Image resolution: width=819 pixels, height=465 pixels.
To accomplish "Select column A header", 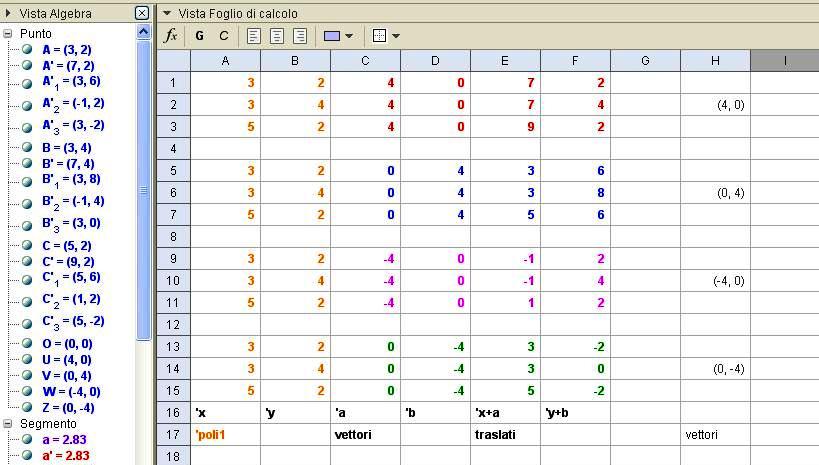I will [x=226, y=61].
